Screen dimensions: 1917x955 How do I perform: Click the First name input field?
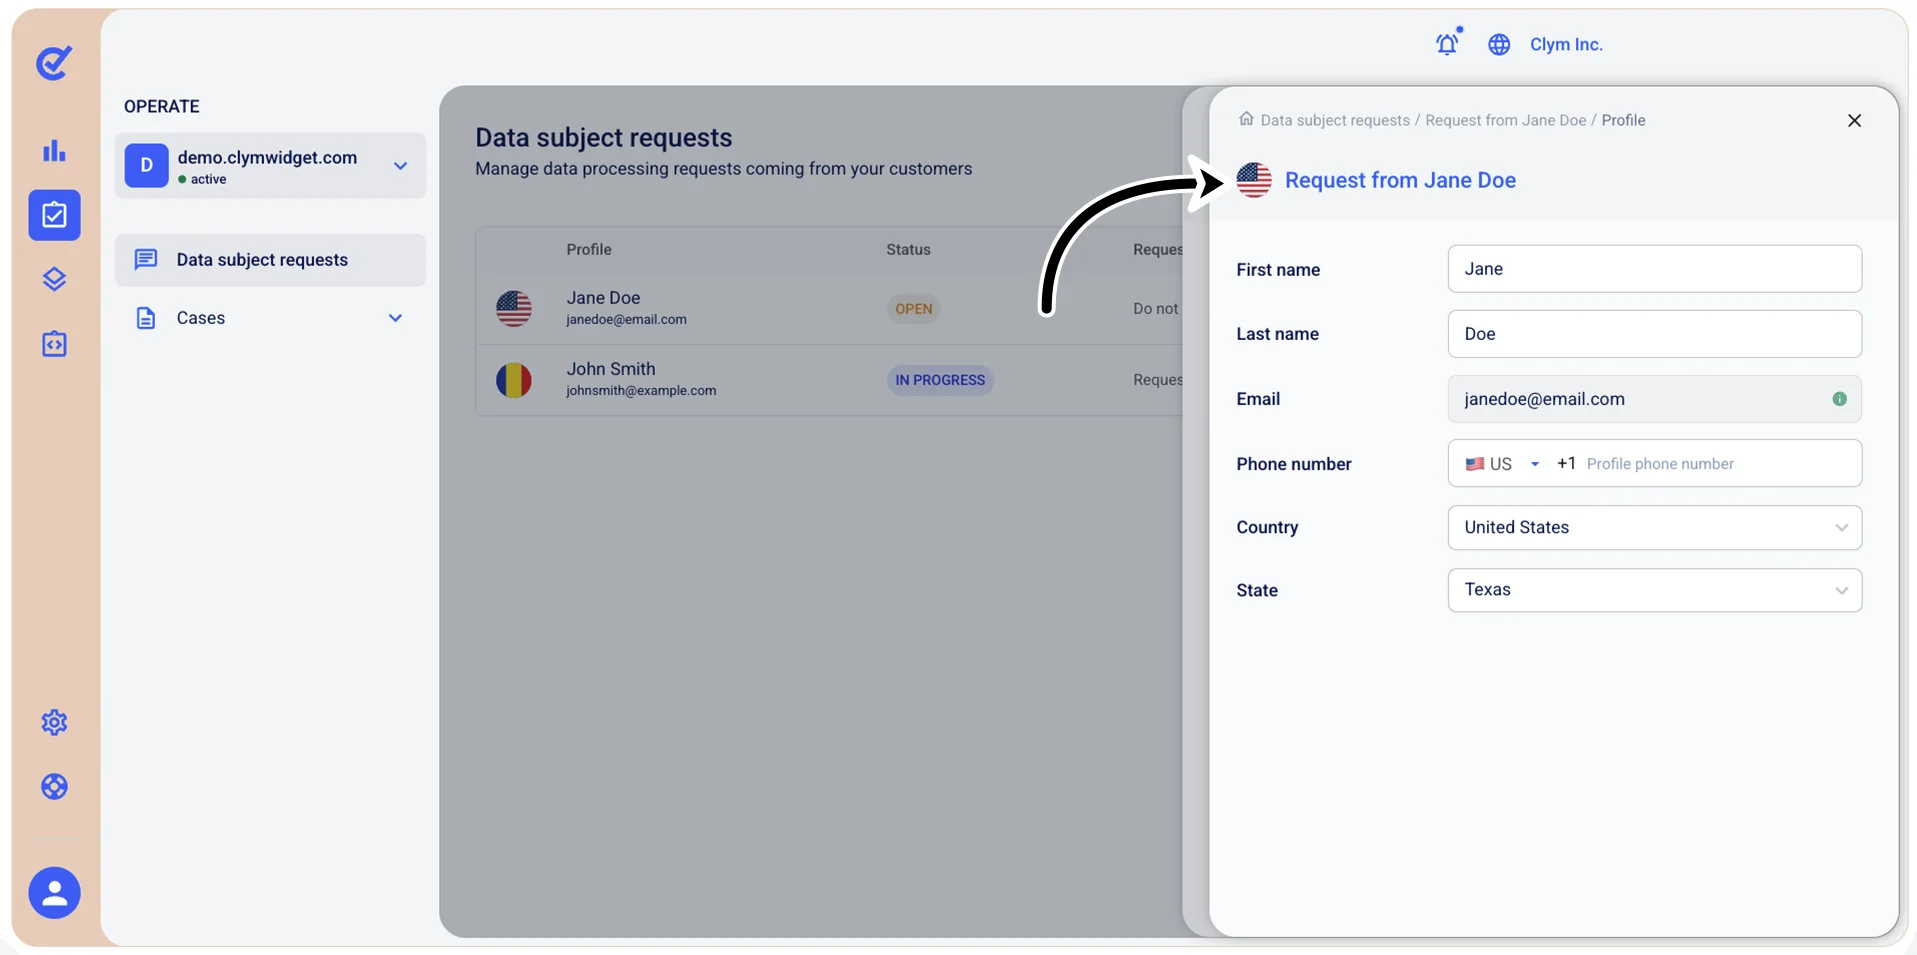pos(1654,269)
